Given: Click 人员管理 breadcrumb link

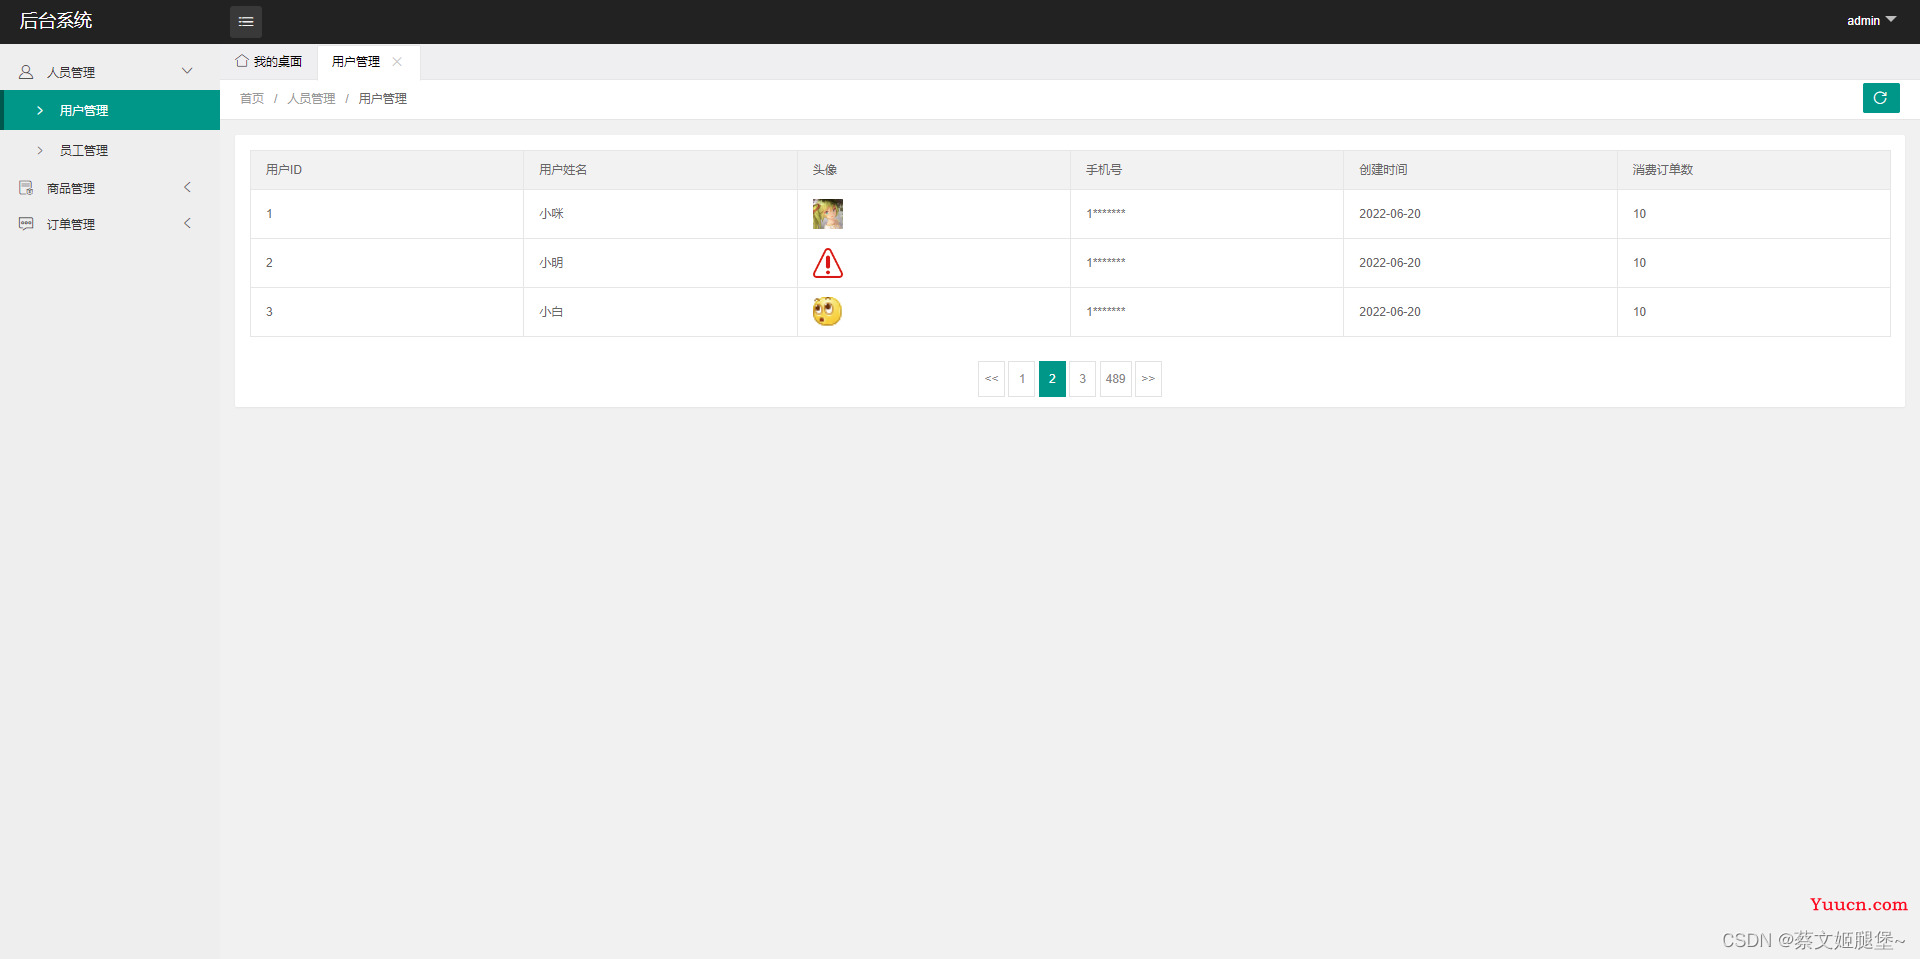Looking at the screenshot, I should pyautogui.click(x=311, y=98).
